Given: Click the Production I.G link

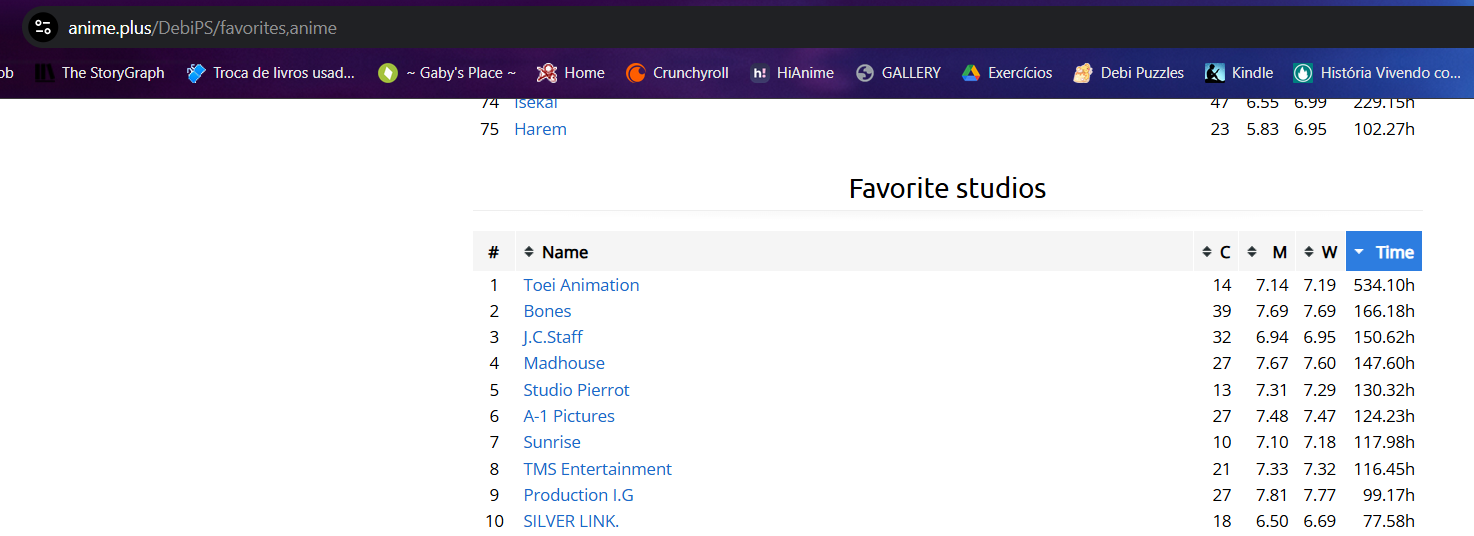Looking at the screenshot, I should (x=578, y=495).
